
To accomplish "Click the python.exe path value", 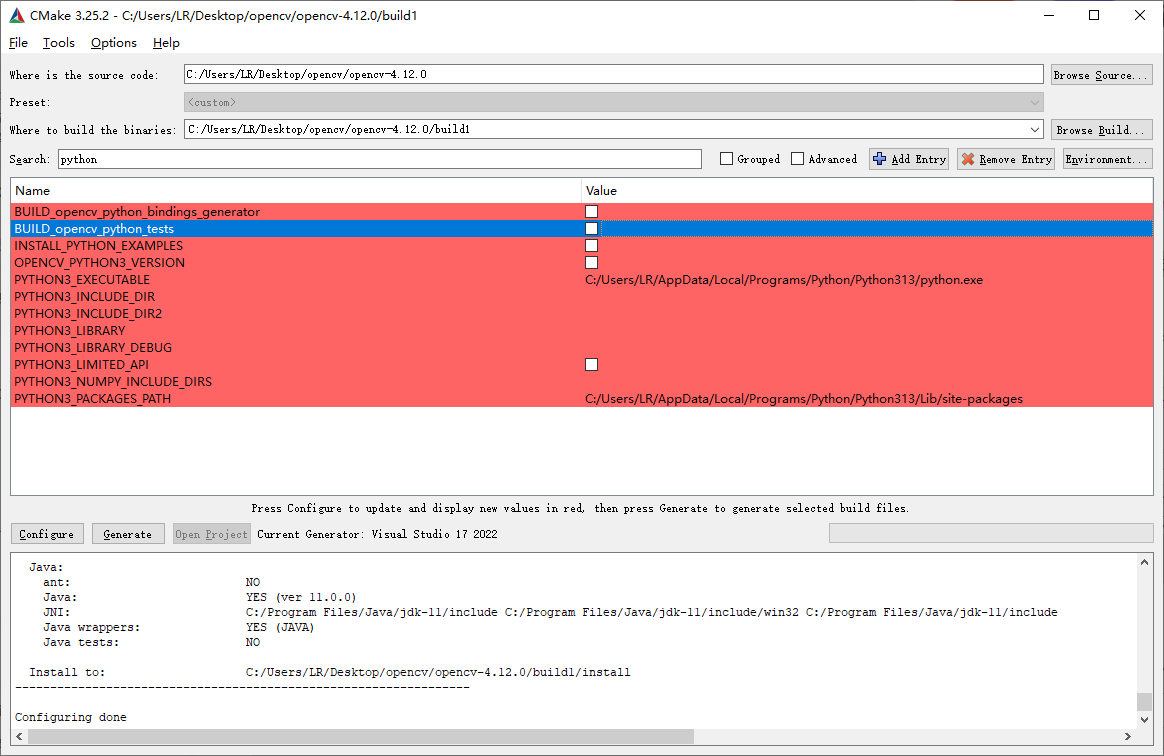I will coord(784,280).
